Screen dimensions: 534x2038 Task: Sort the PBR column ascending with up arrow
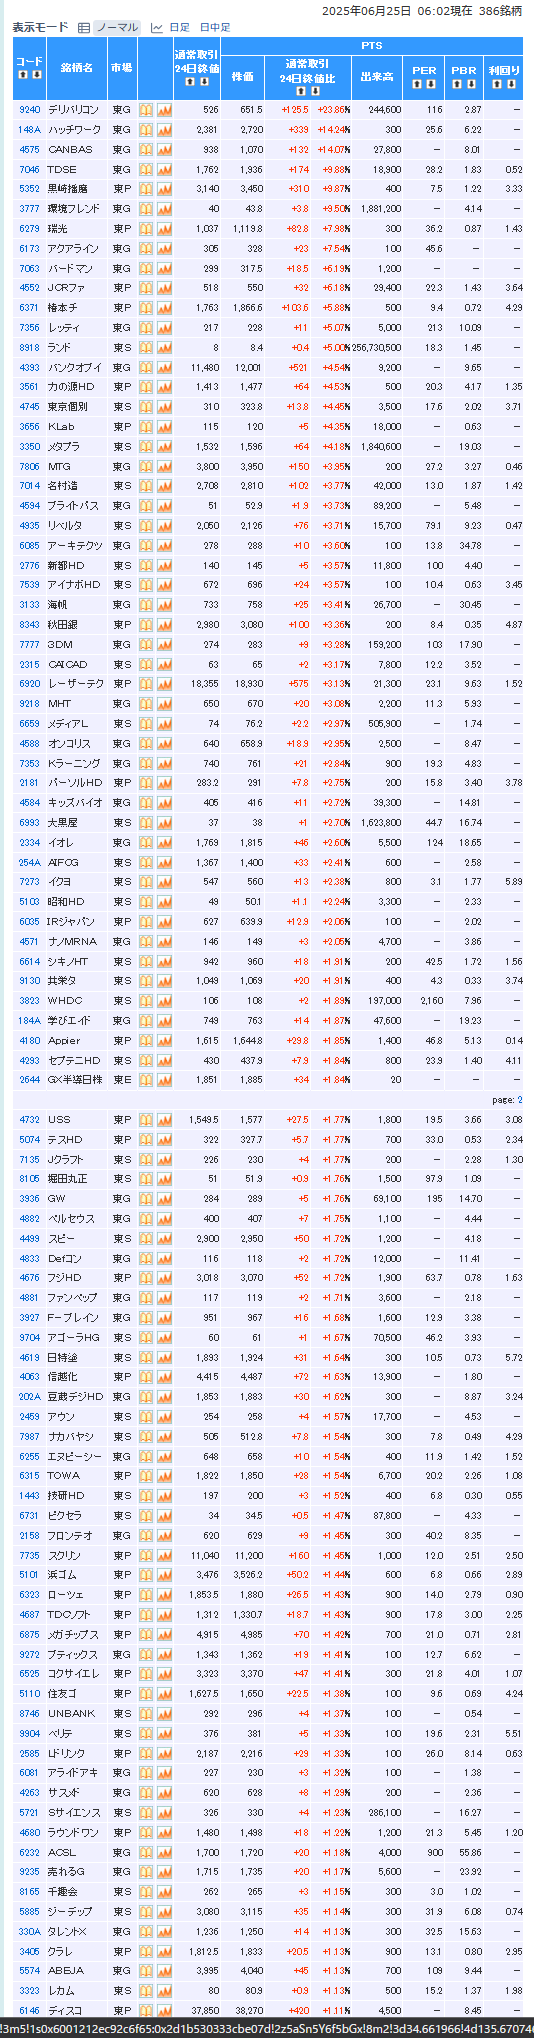coord(458,84)
